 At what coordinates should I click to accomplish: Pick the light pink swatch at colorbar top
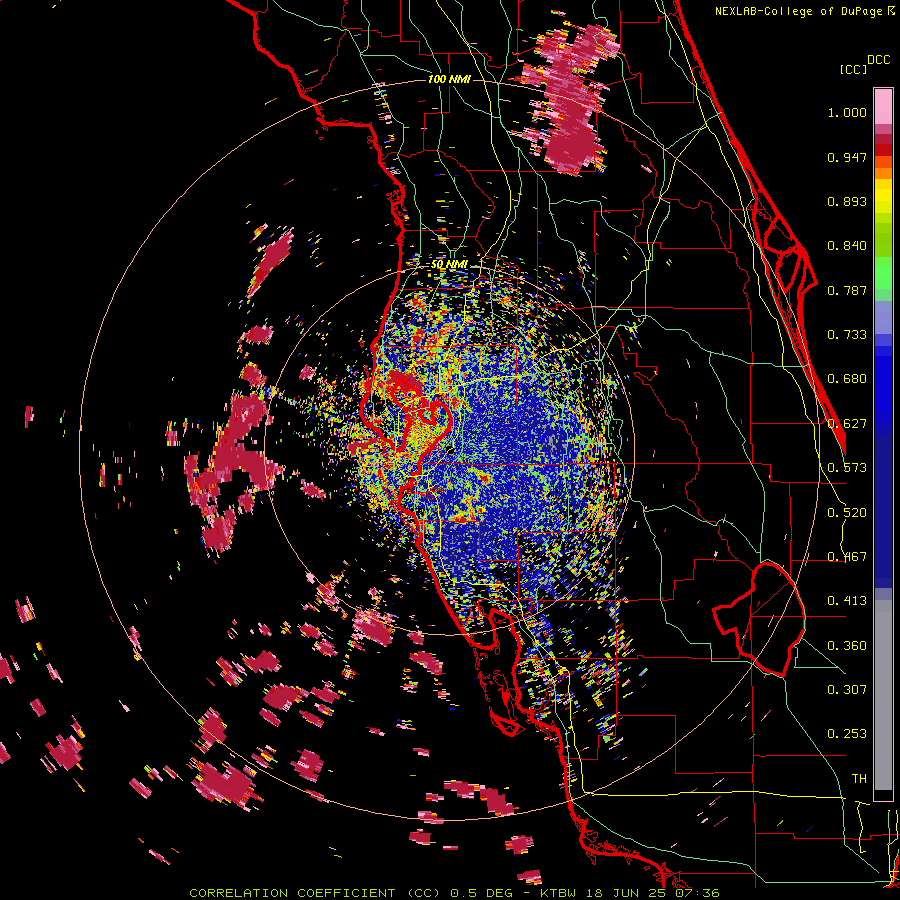pyautogui.click(x=883, y=106)
